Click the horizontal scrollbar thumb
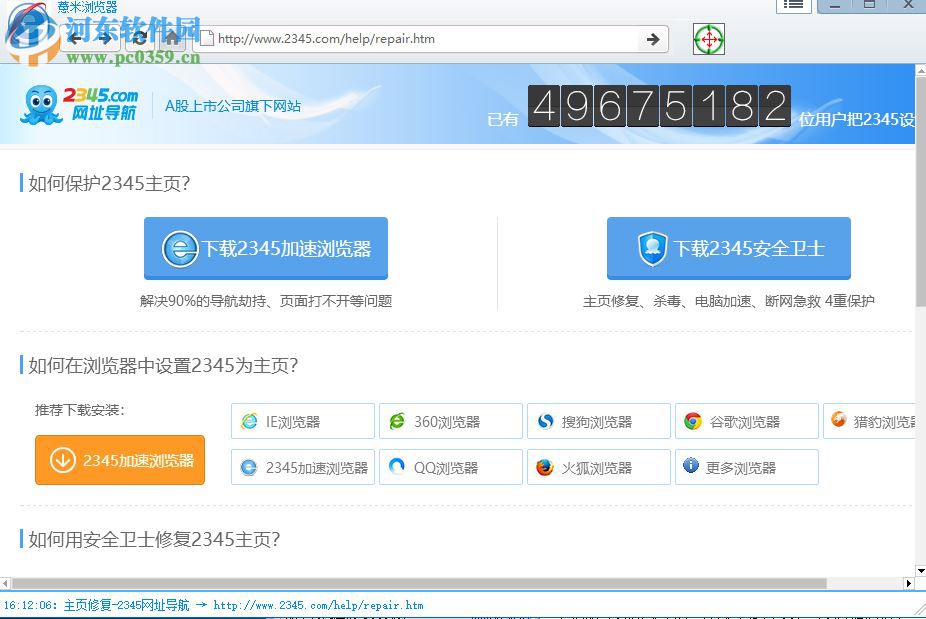This screenshot has width=926, height=619. [x=419, y=584]
